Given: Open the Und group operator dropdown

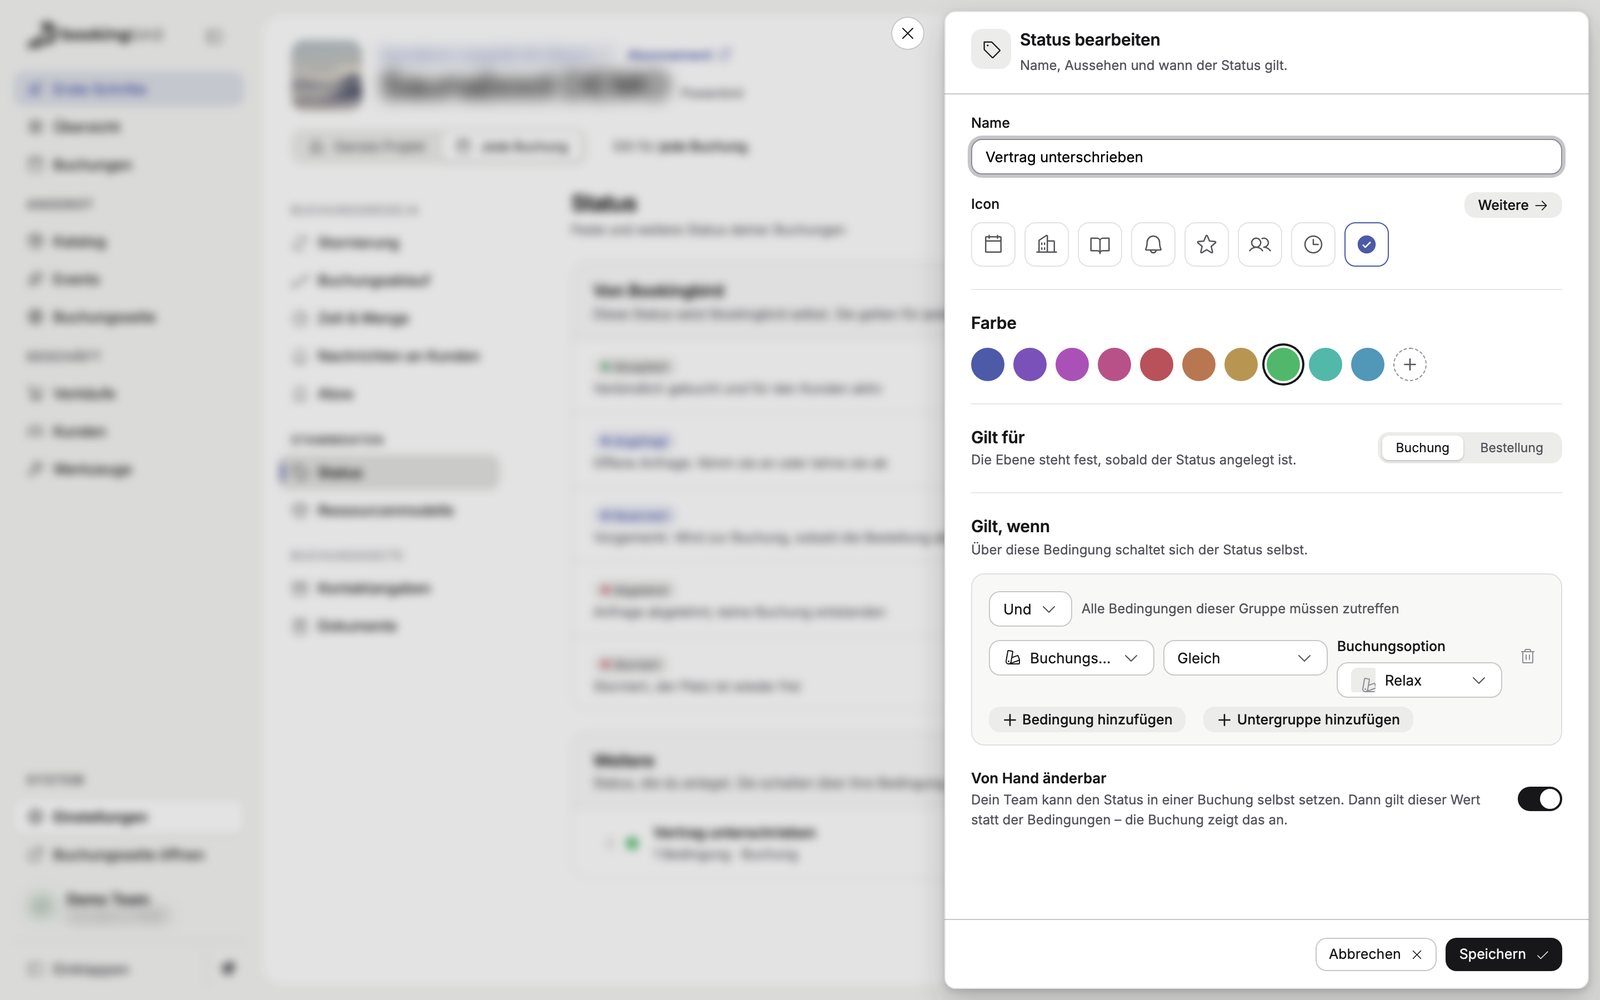Looking at the screenshot, I should tap(1030, 609).
